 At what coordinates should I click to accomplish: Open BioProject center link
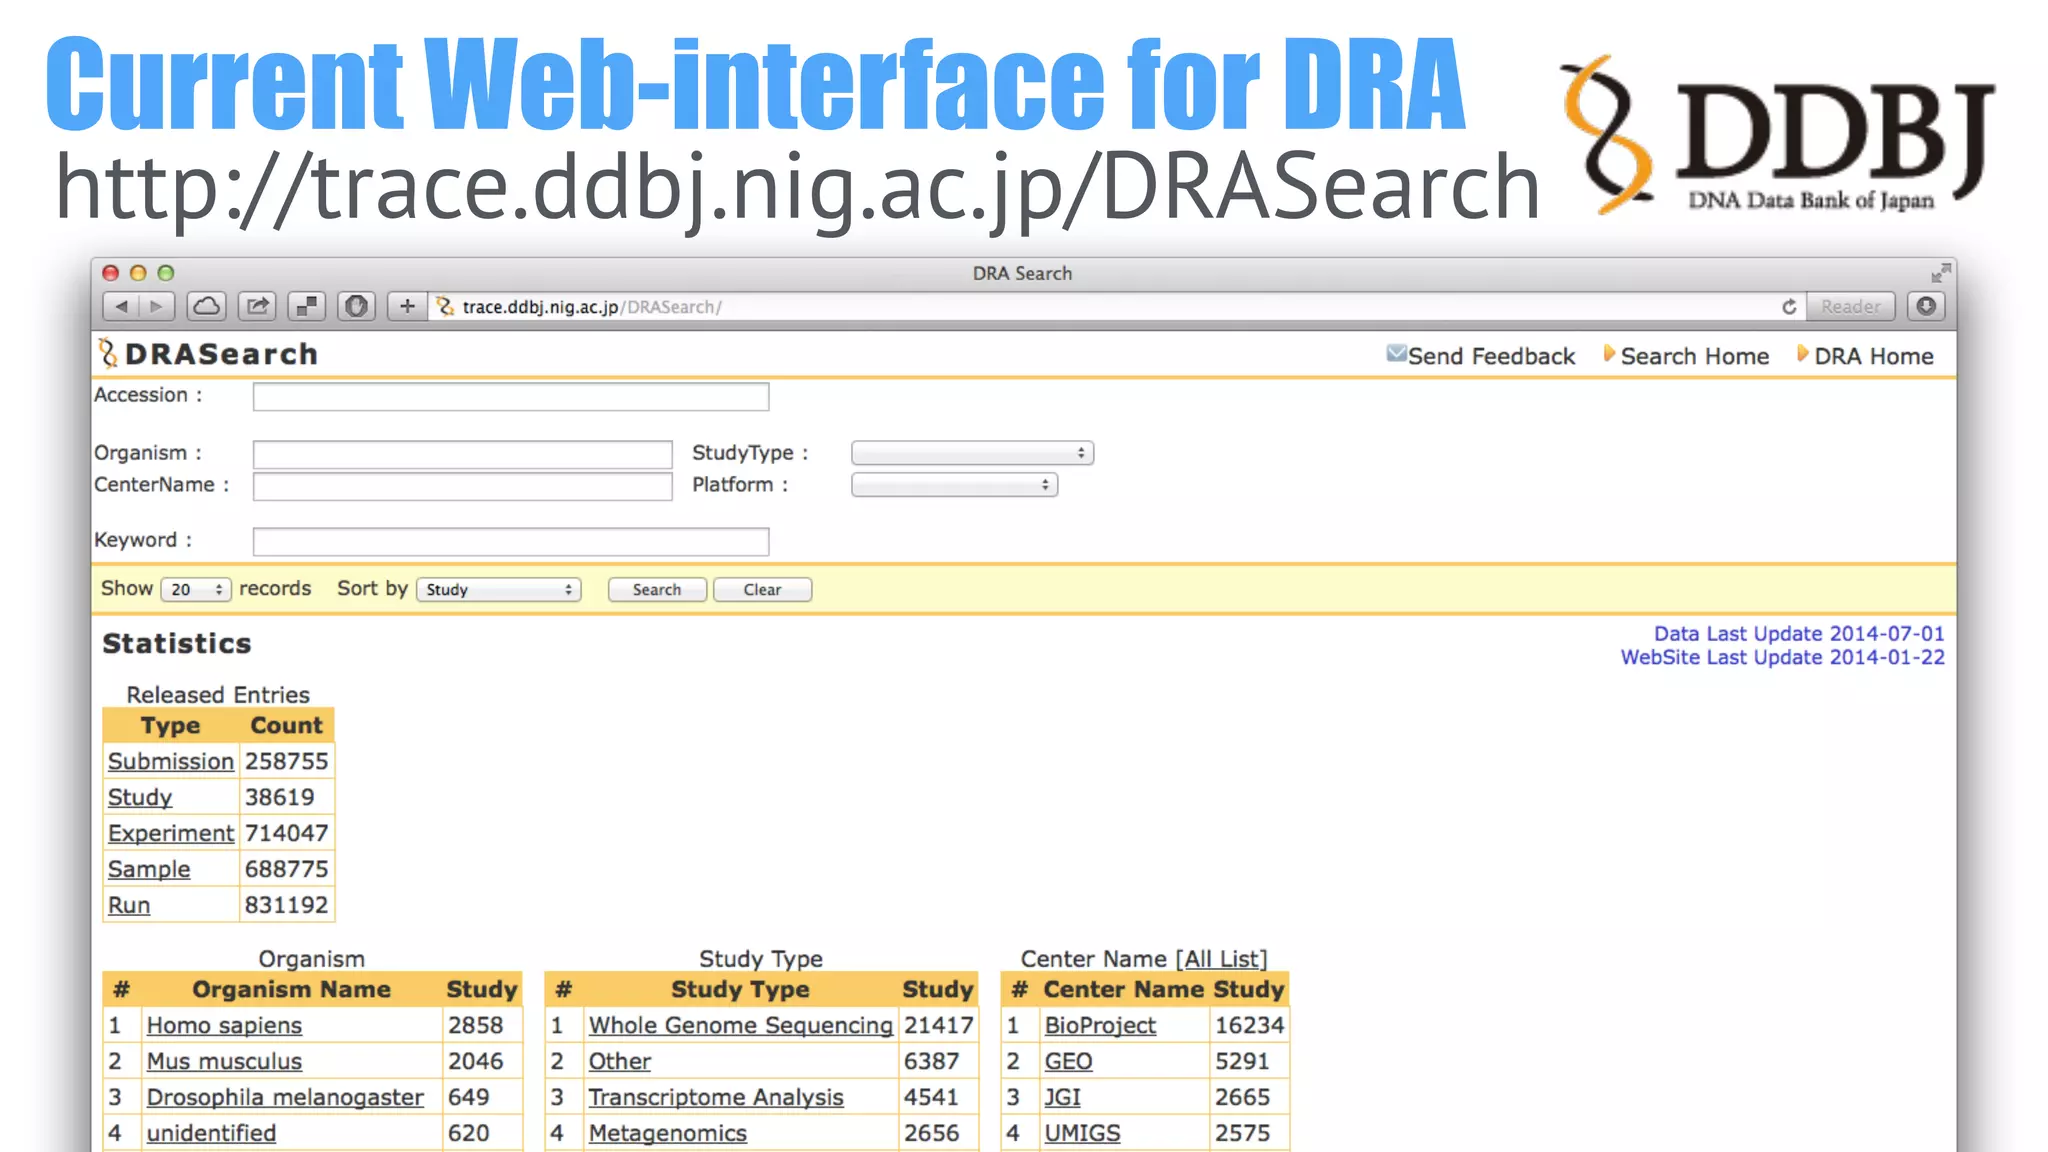(x=1100, y=1025)
